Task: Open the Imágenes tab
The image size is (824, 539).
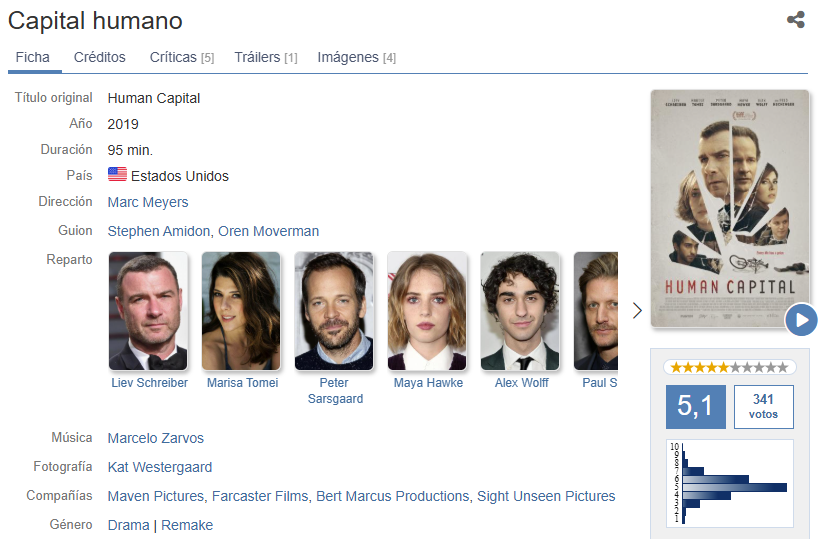Action: (x=357, y=57)
